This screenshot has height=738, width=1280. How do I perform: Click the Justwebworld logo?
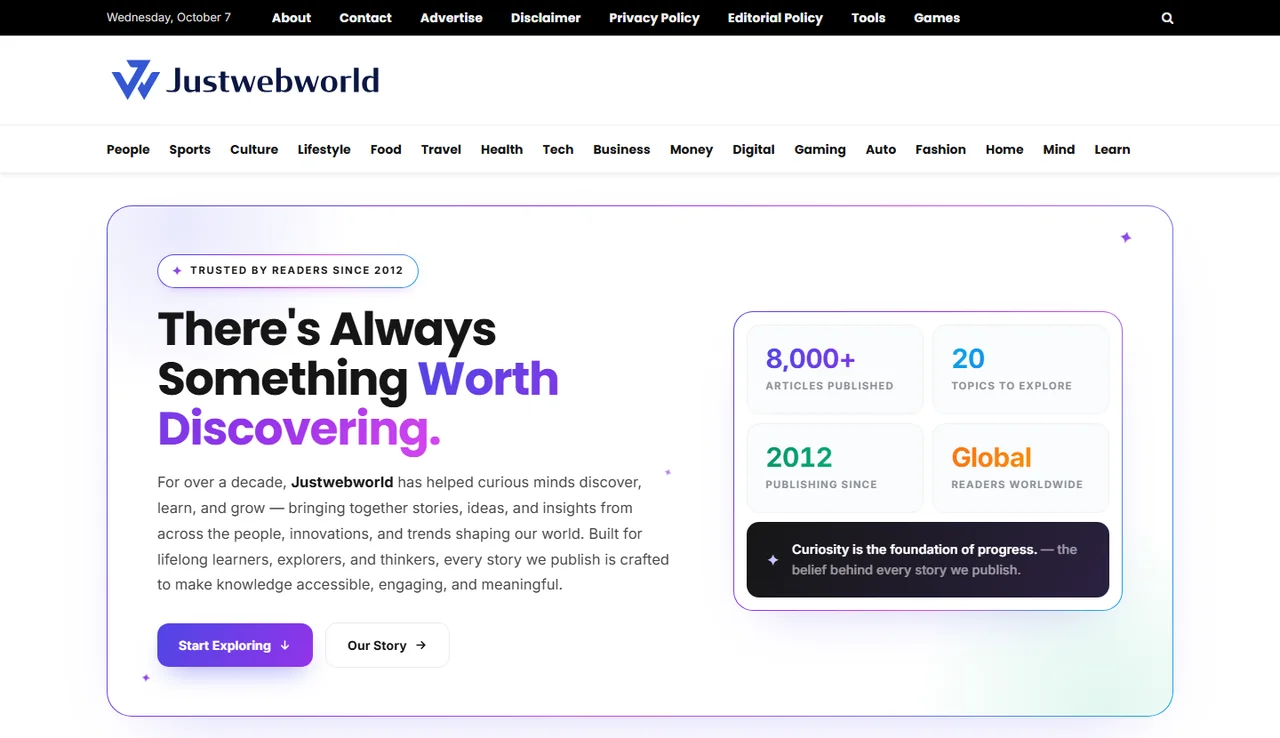(245, 80)
